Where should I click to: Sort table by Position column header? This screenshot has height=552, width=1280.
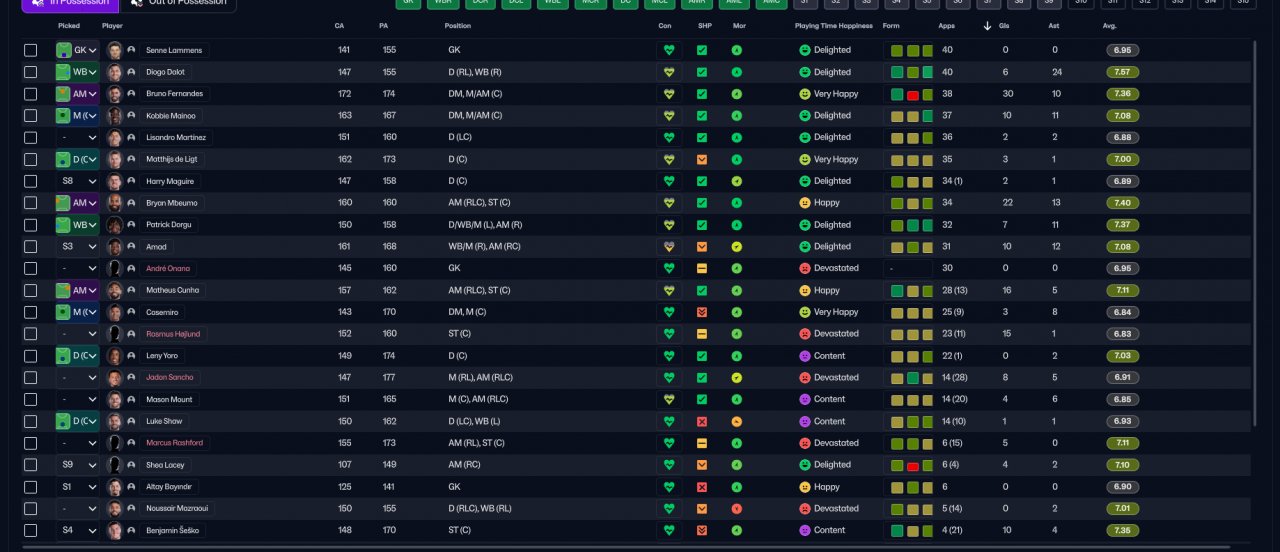(458, 26)
